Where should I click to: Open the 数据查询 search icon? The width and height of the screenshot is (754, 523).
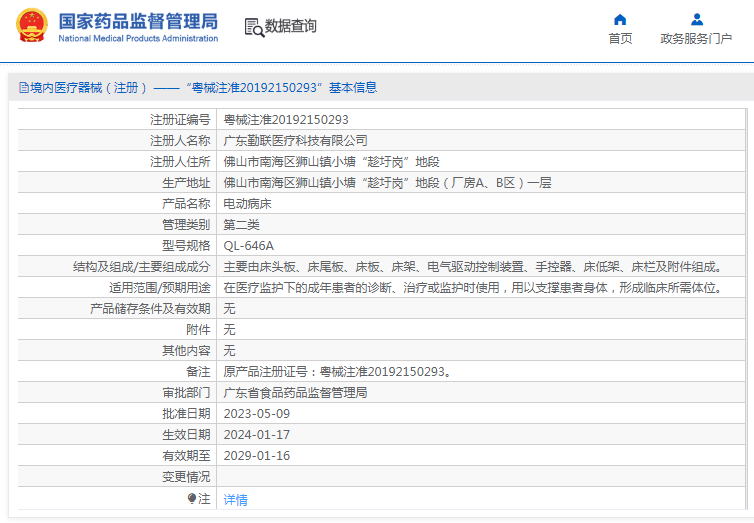point(254,27)
